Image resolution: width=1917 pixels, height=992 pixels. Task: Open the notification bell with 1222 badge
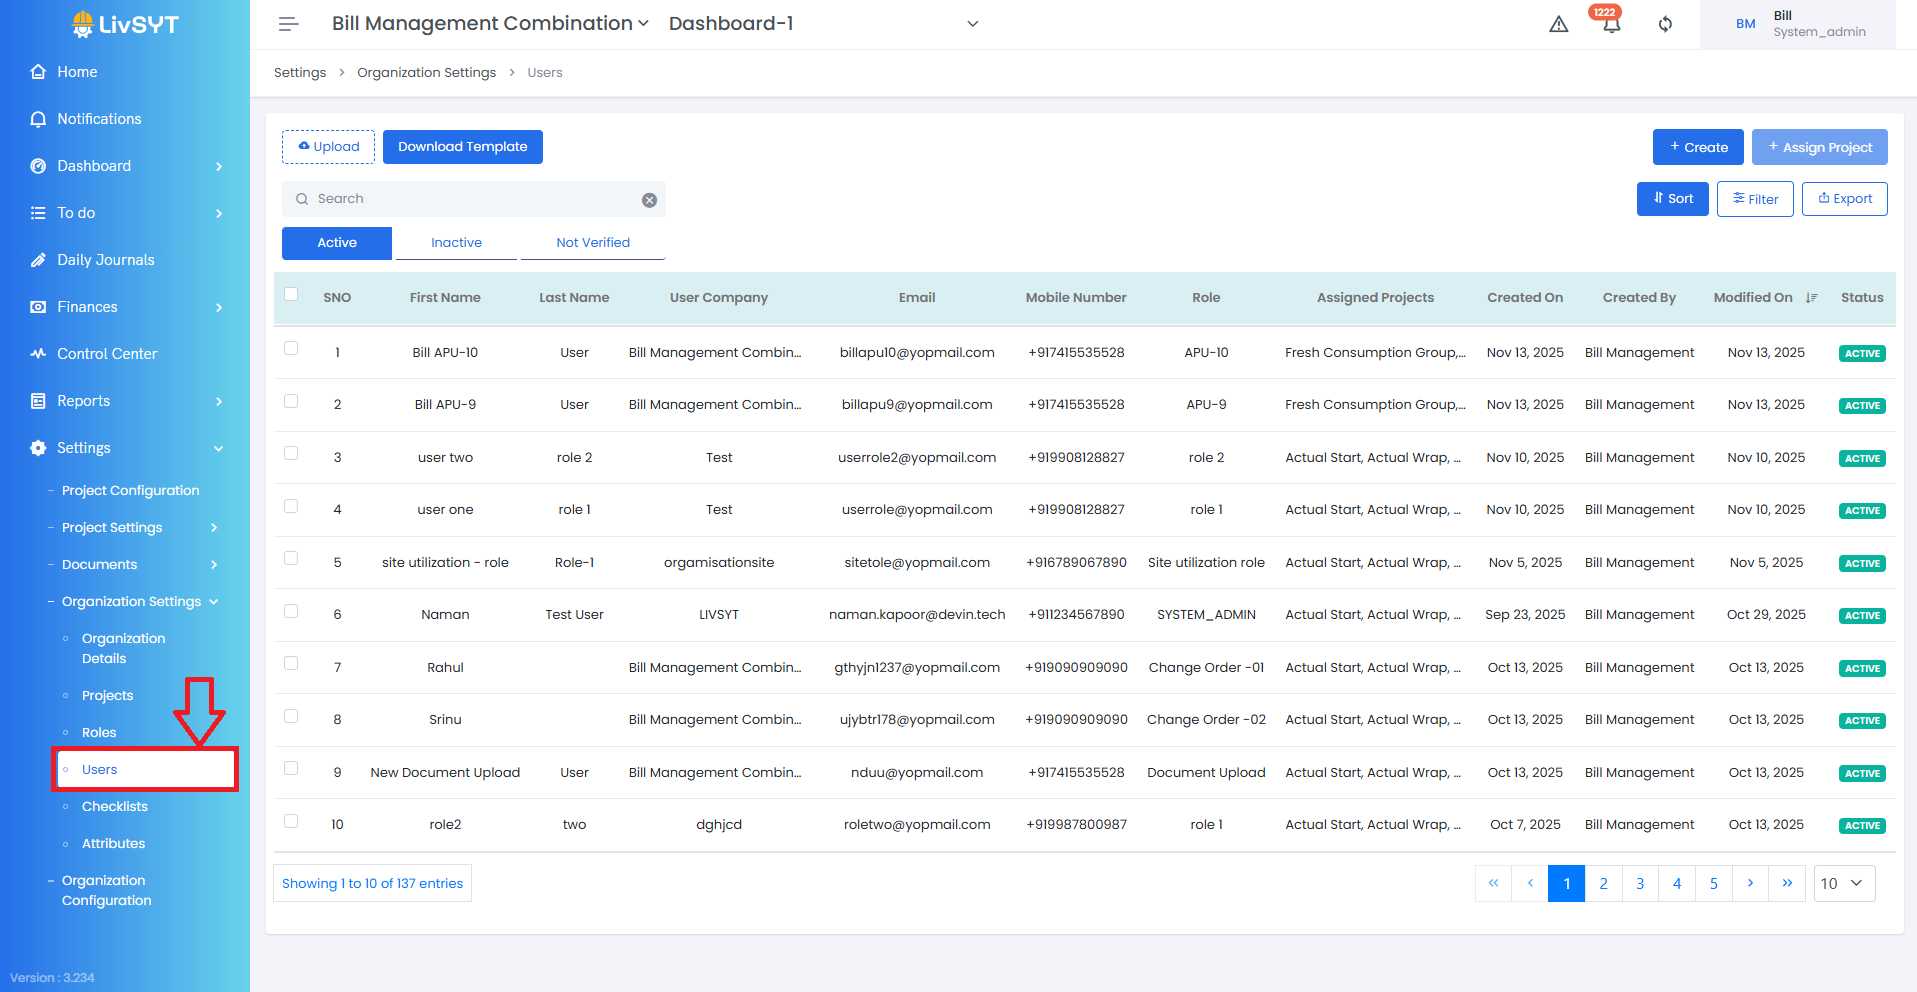click(1611, 25)
